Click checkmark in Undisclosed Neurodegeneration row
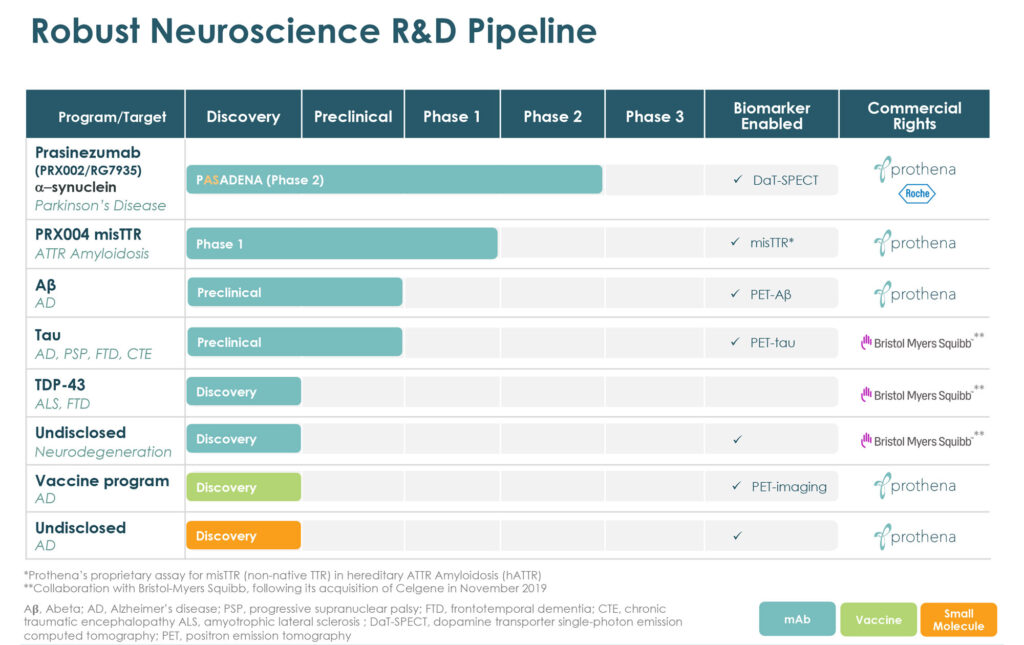The image size is (1024, 645). 737,439
